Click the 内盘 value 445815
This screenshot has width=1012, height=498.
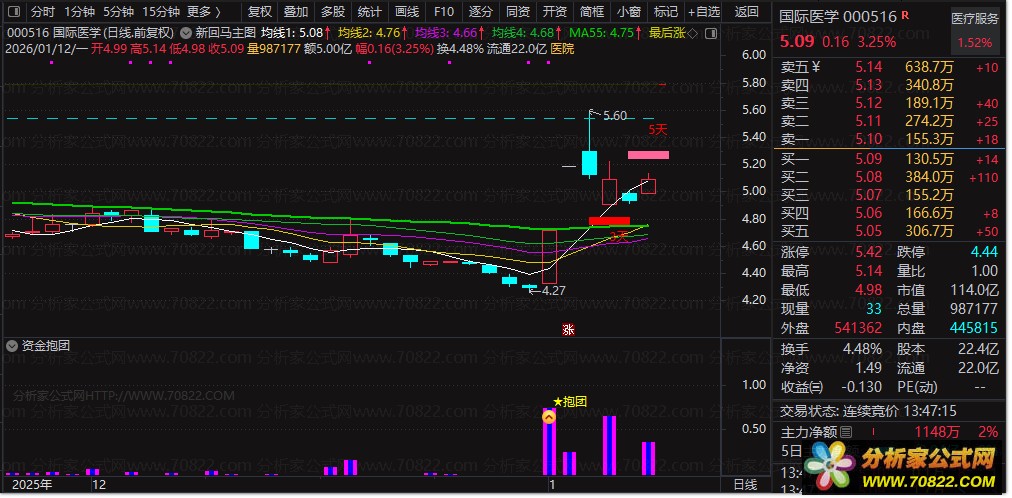[x=974, y=328]
